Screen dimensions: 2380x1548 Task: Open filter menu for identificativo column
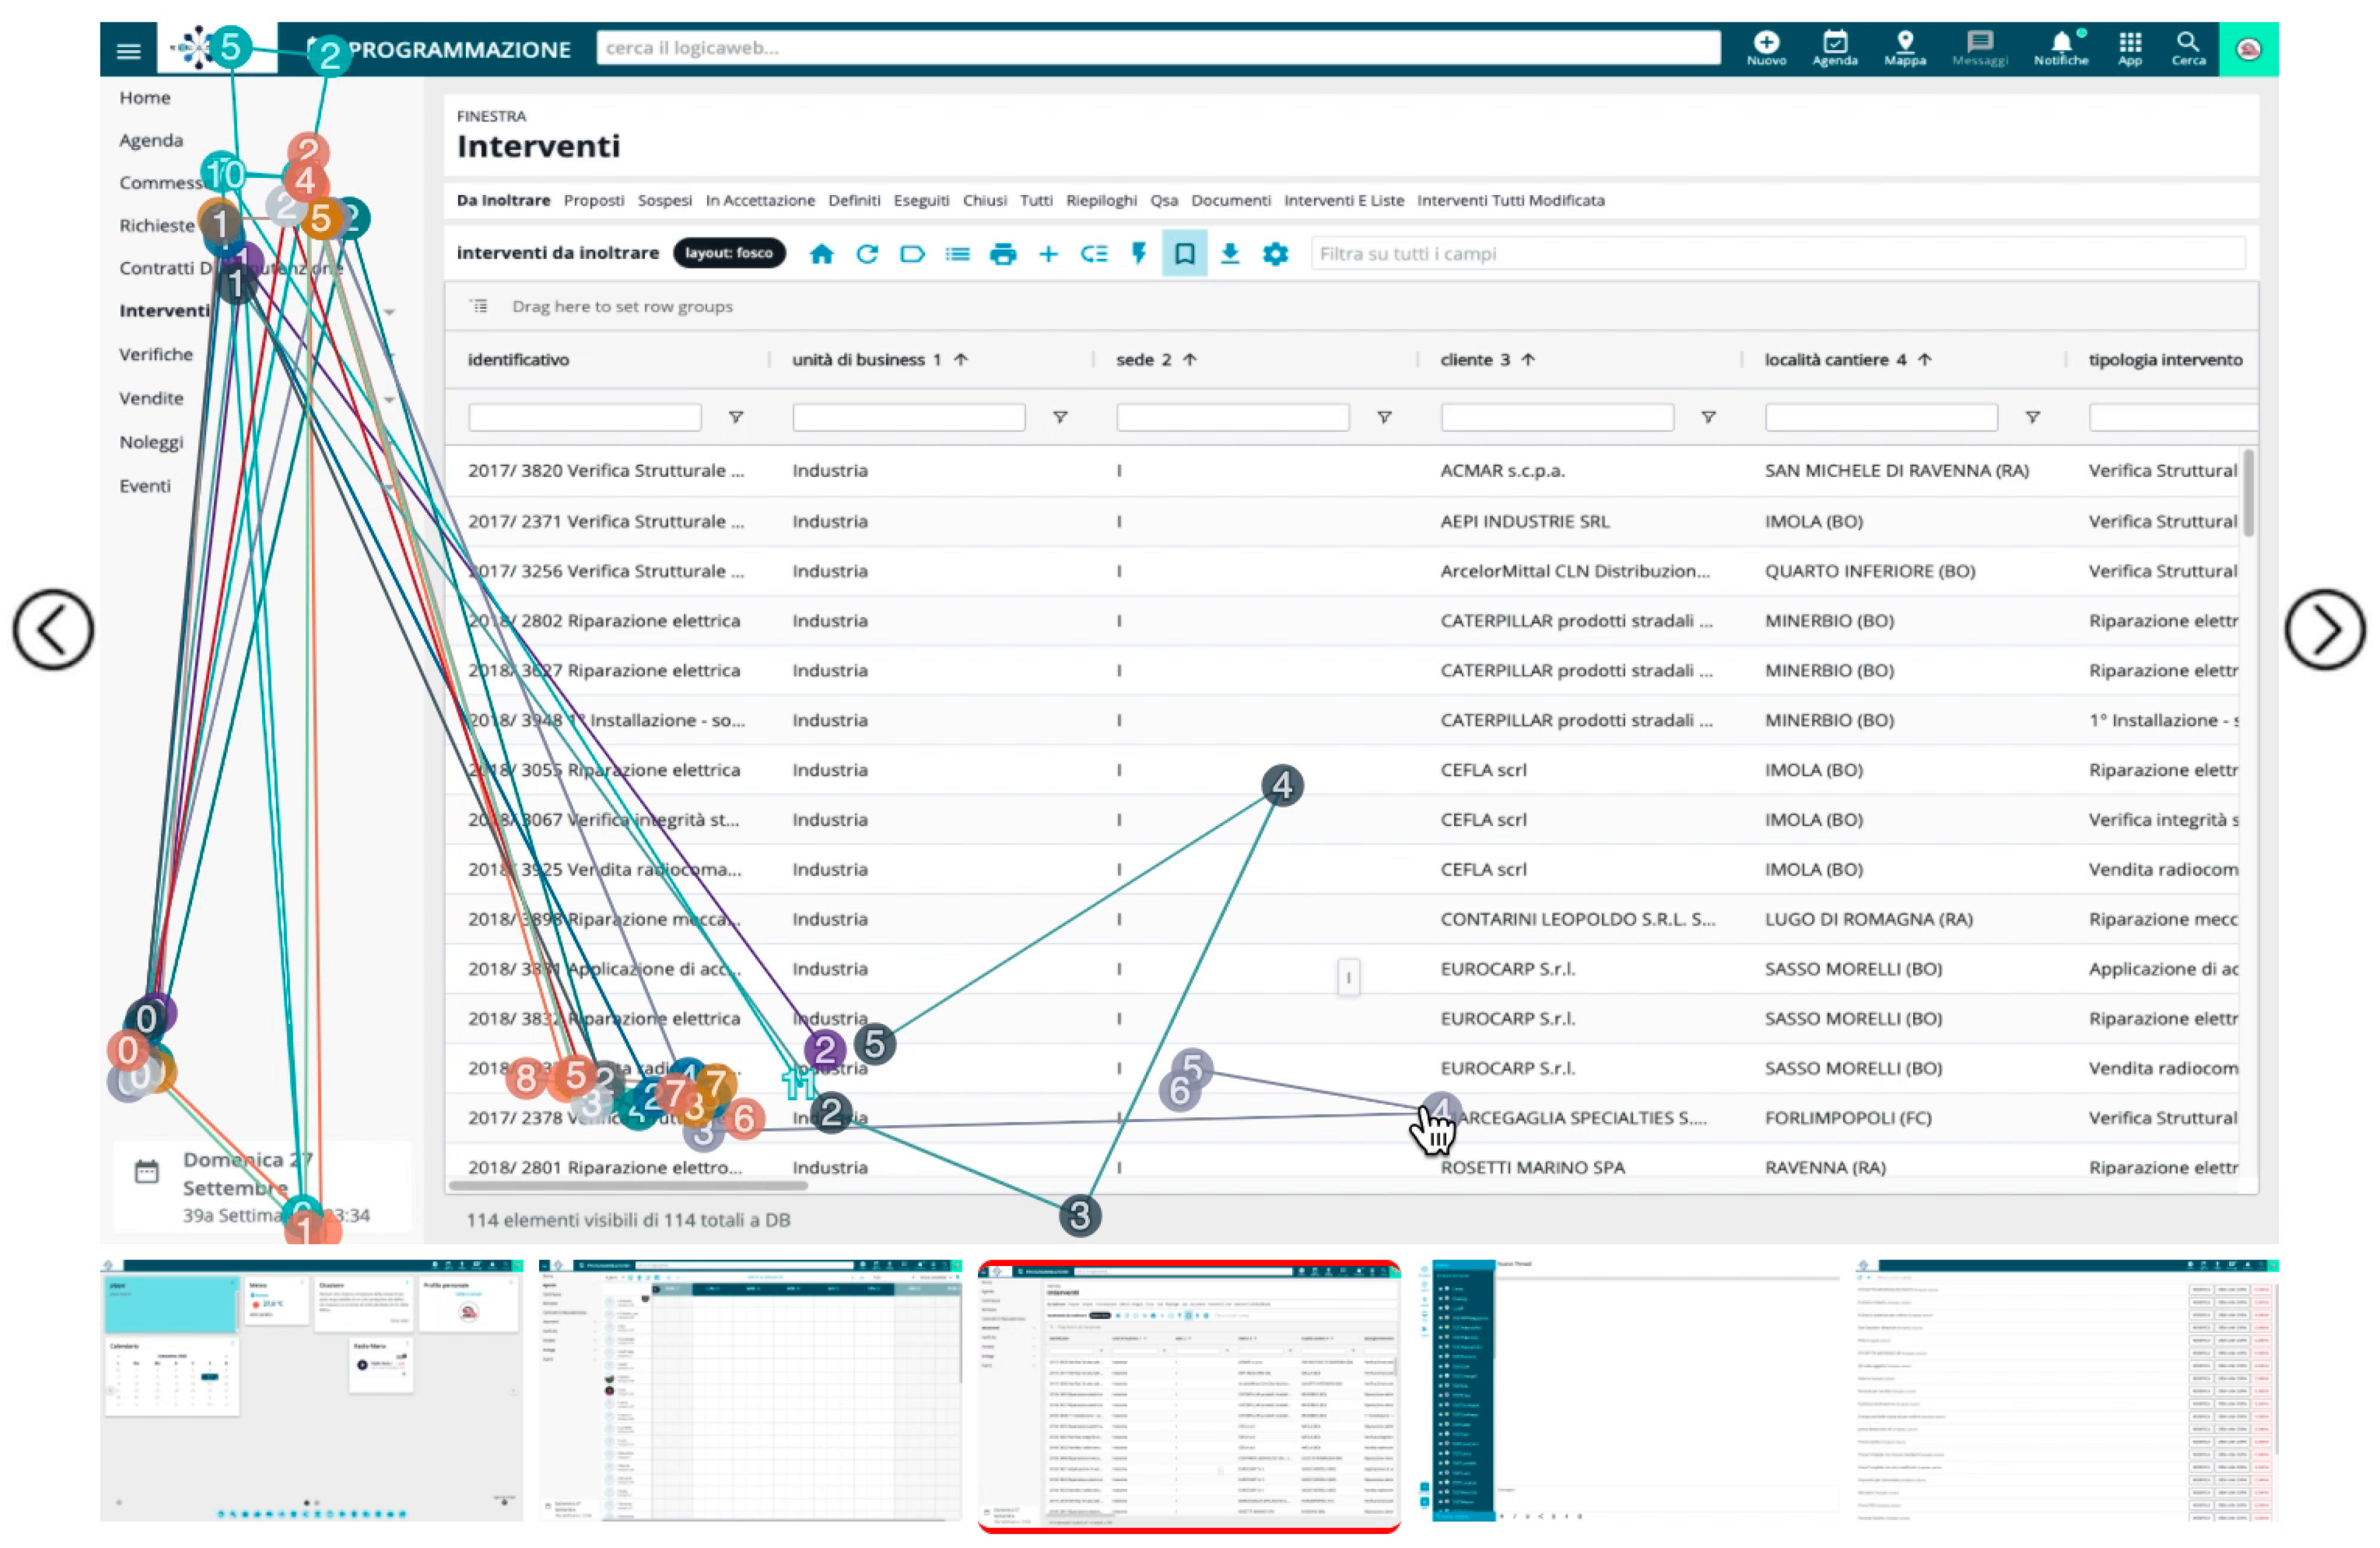(x=736, y=418)
